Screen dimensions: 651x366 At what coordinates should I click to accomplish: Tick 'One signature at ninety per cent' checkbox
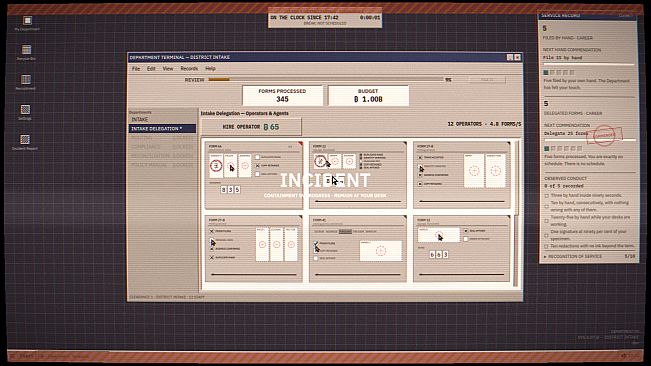tap(547, 235)
